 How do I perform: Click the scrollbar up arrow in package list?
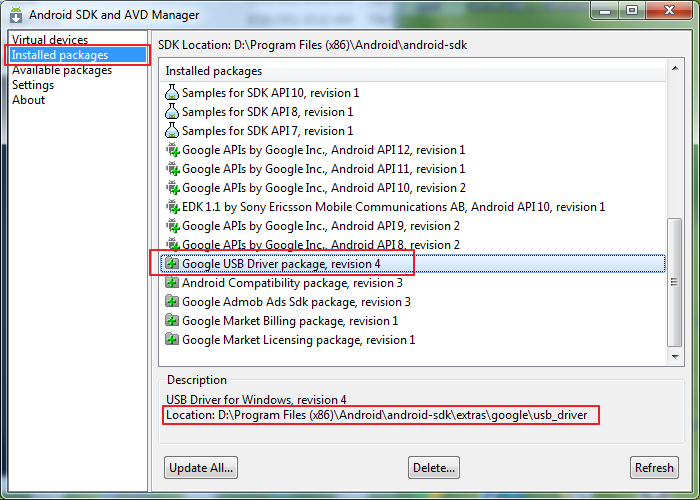point(675,68)
